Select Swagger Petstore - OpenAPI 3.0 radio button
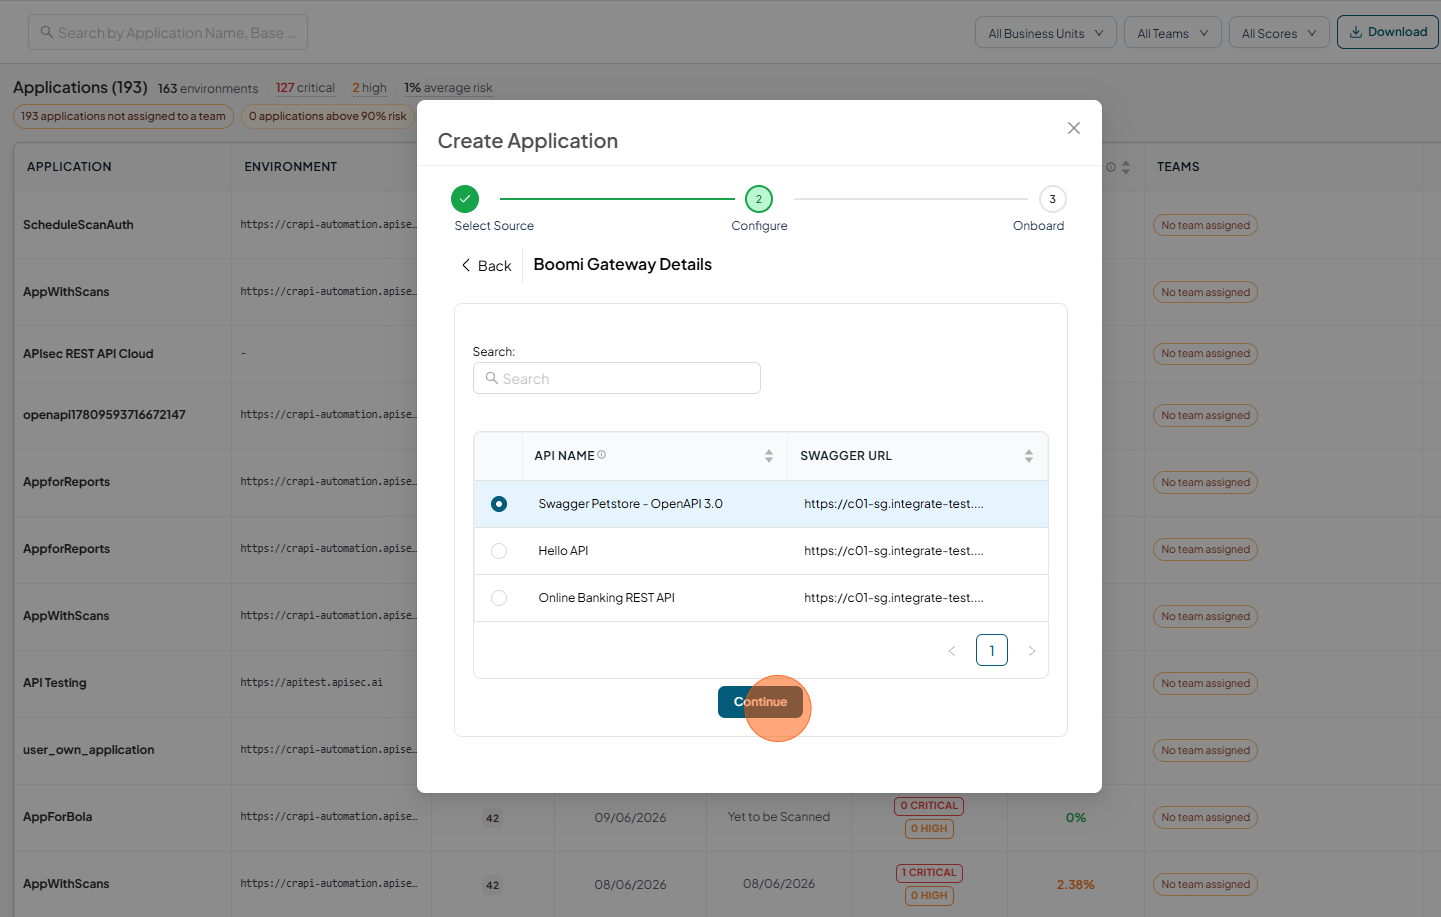The width and height of the screenshot is (1441, 917). pyautogui.click(x=499, y=504)
